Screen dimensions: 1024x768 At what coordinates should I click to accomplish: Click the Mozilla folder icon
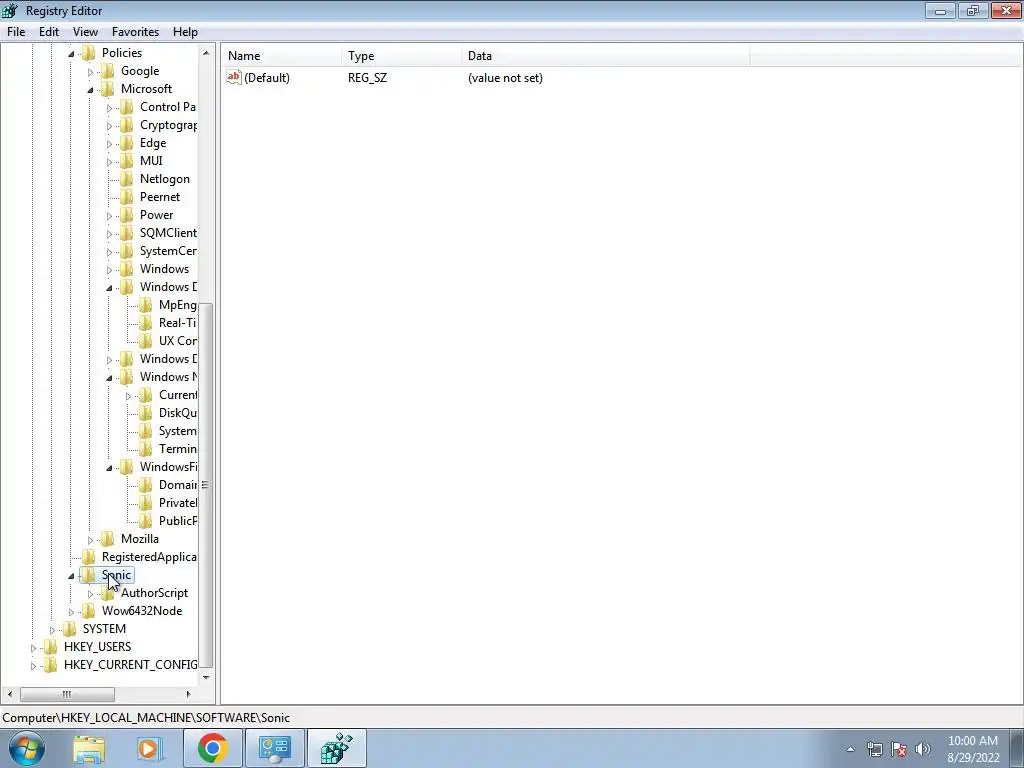[108, 539]
